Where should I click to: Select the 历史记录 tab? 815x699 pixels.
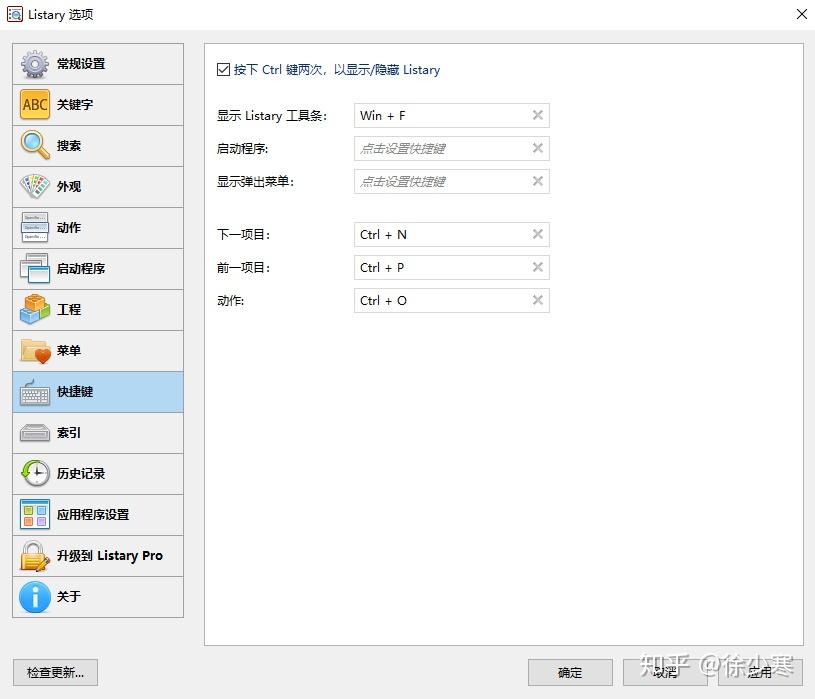[98, 474]
